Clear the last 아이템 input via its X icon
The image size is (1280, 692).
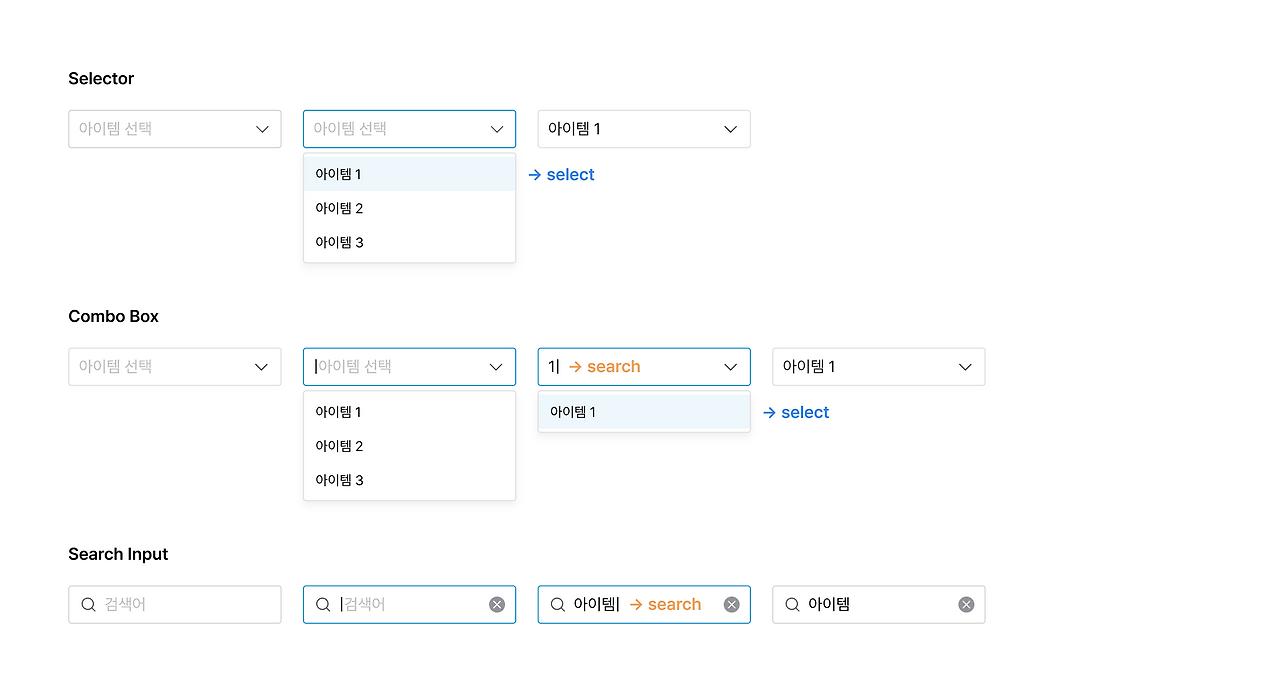click(x=965, y=604)
